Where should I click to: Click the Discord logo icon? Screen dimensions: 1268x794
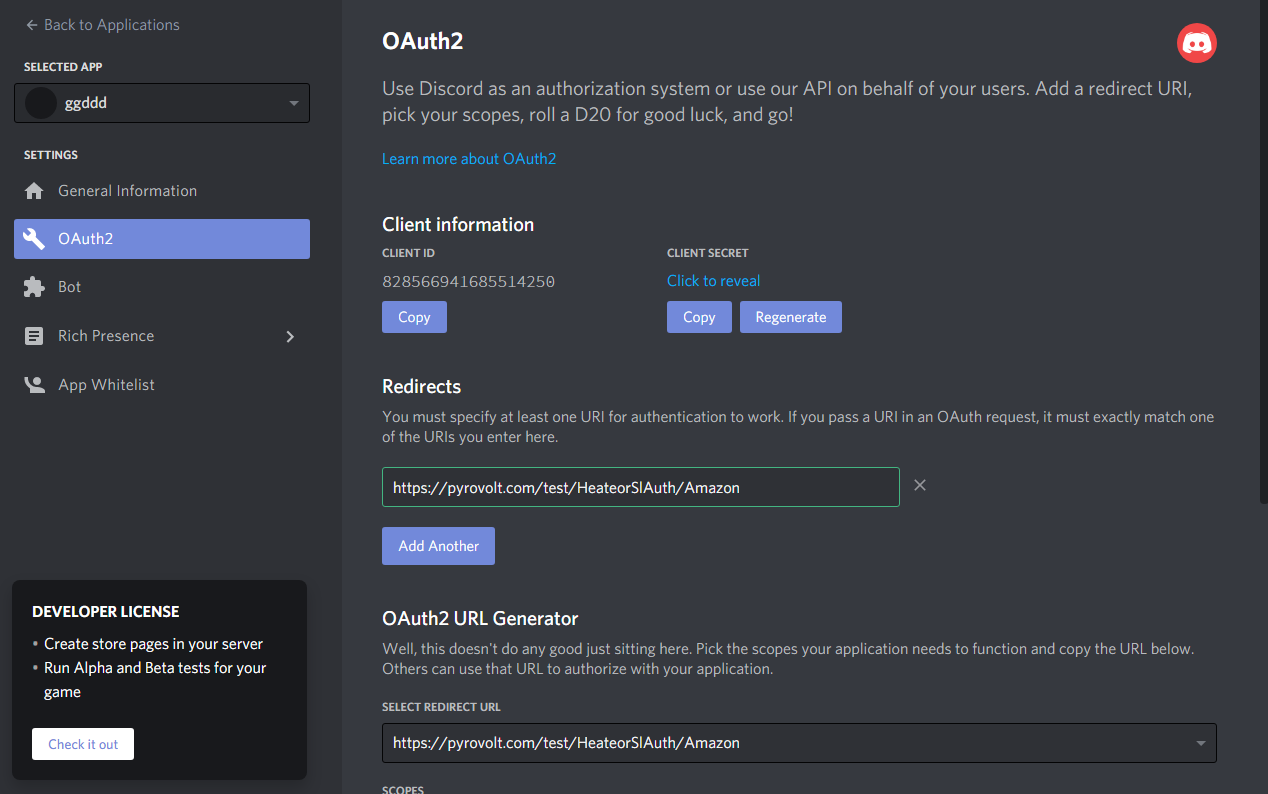(x=1197, y=43)
